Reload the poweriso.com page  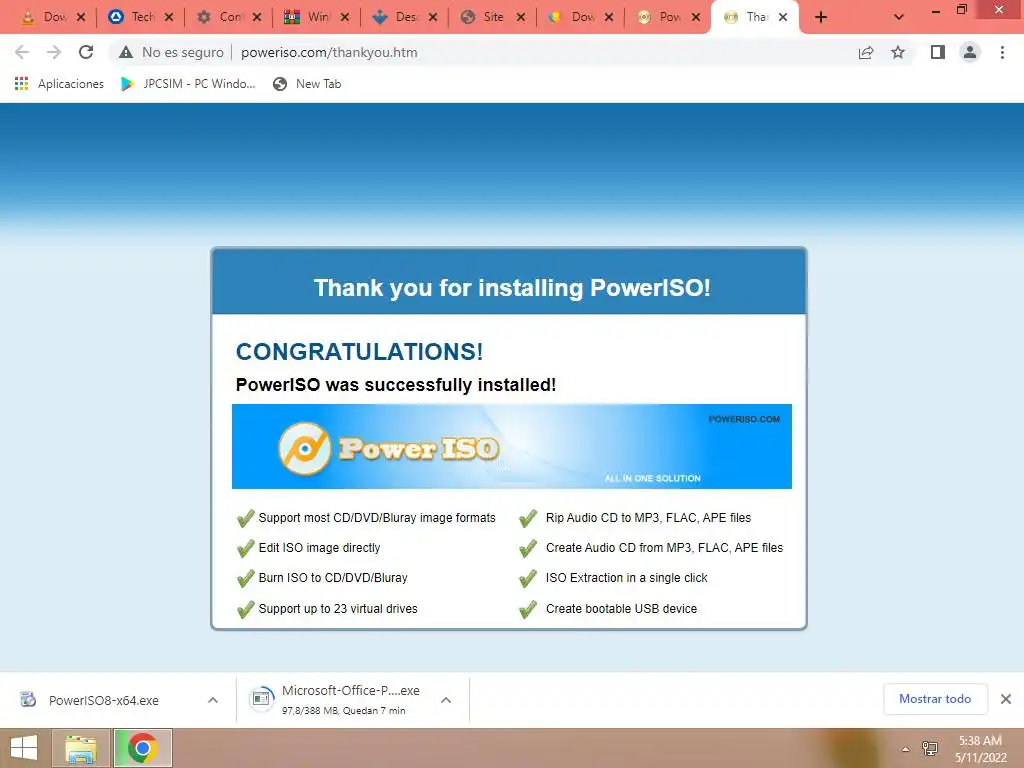coord(86,52)
